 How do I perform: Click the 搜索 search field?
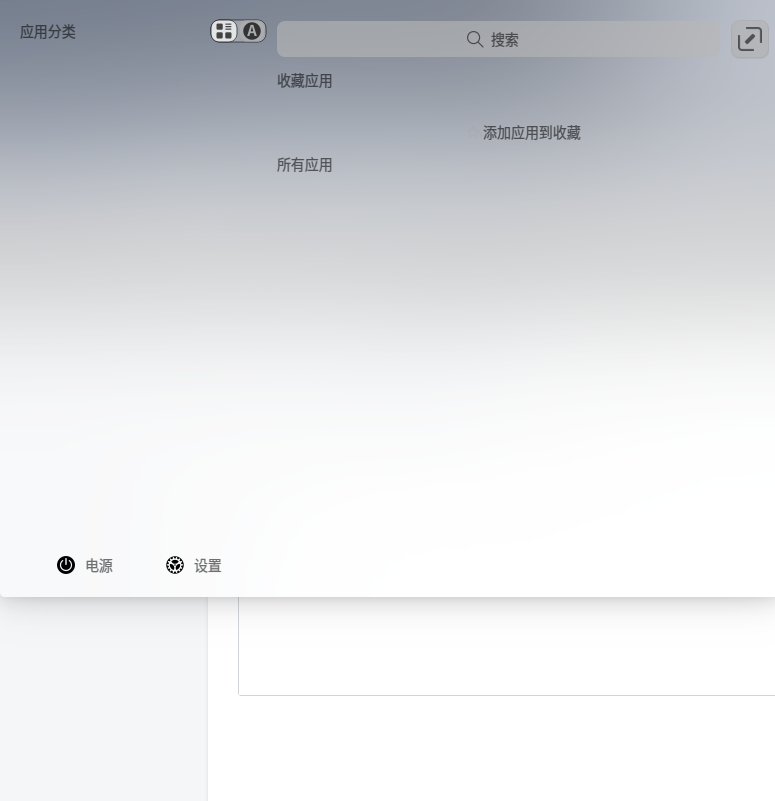tap(498, 39)
